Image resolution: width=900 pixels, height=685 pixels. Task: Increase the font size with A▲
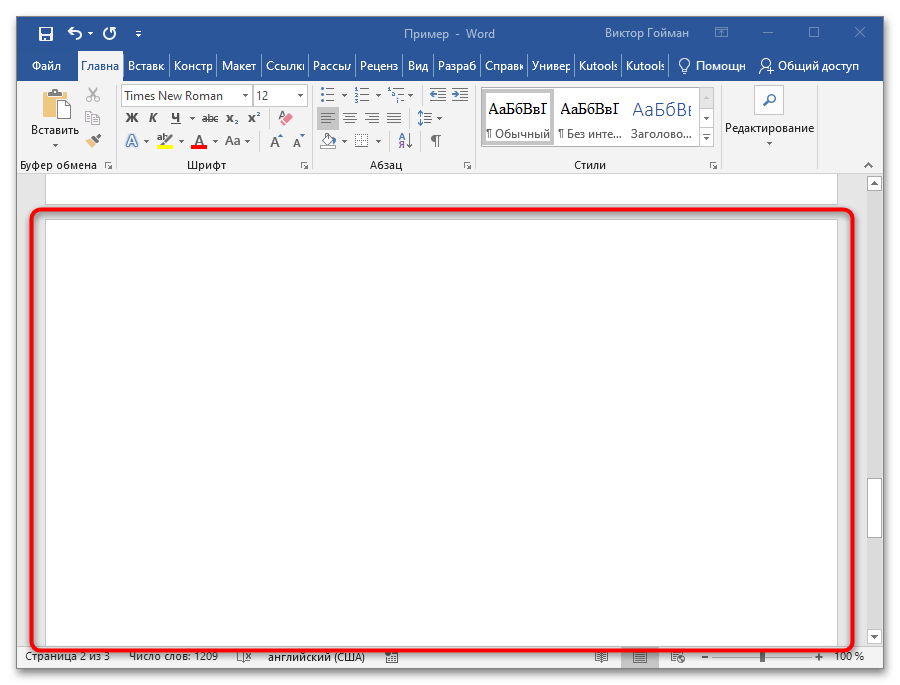(x=276, y=141)
